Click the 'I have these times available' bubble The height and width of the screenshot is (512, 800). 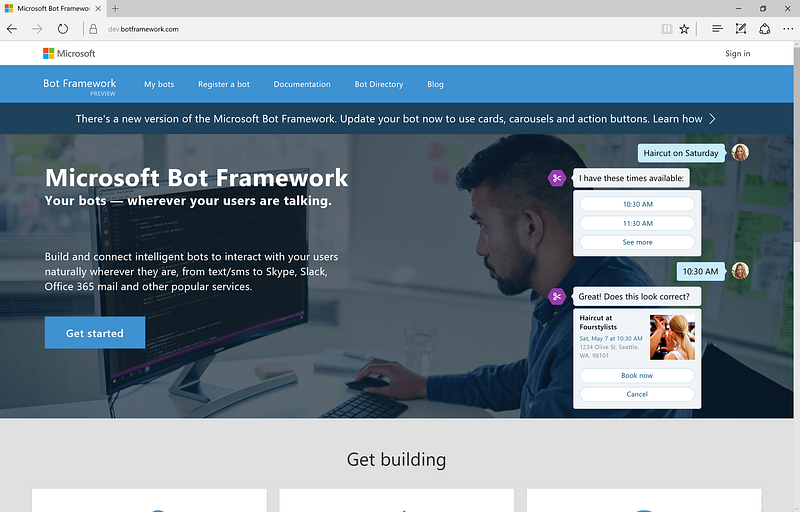[x=631, y=178]
